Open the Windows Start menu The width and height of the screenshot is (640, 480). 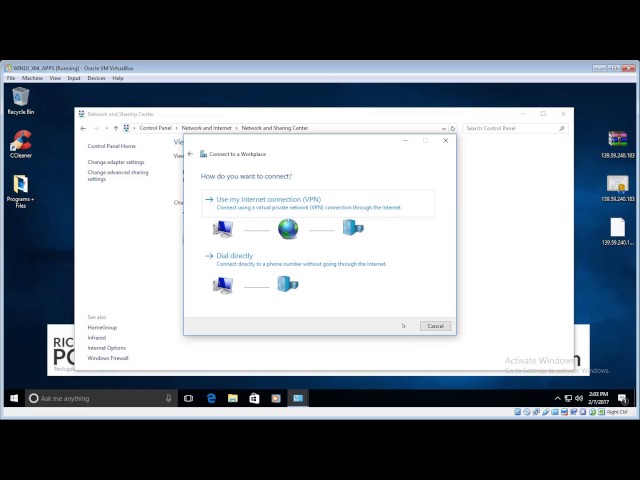click(x=14, y=398)
